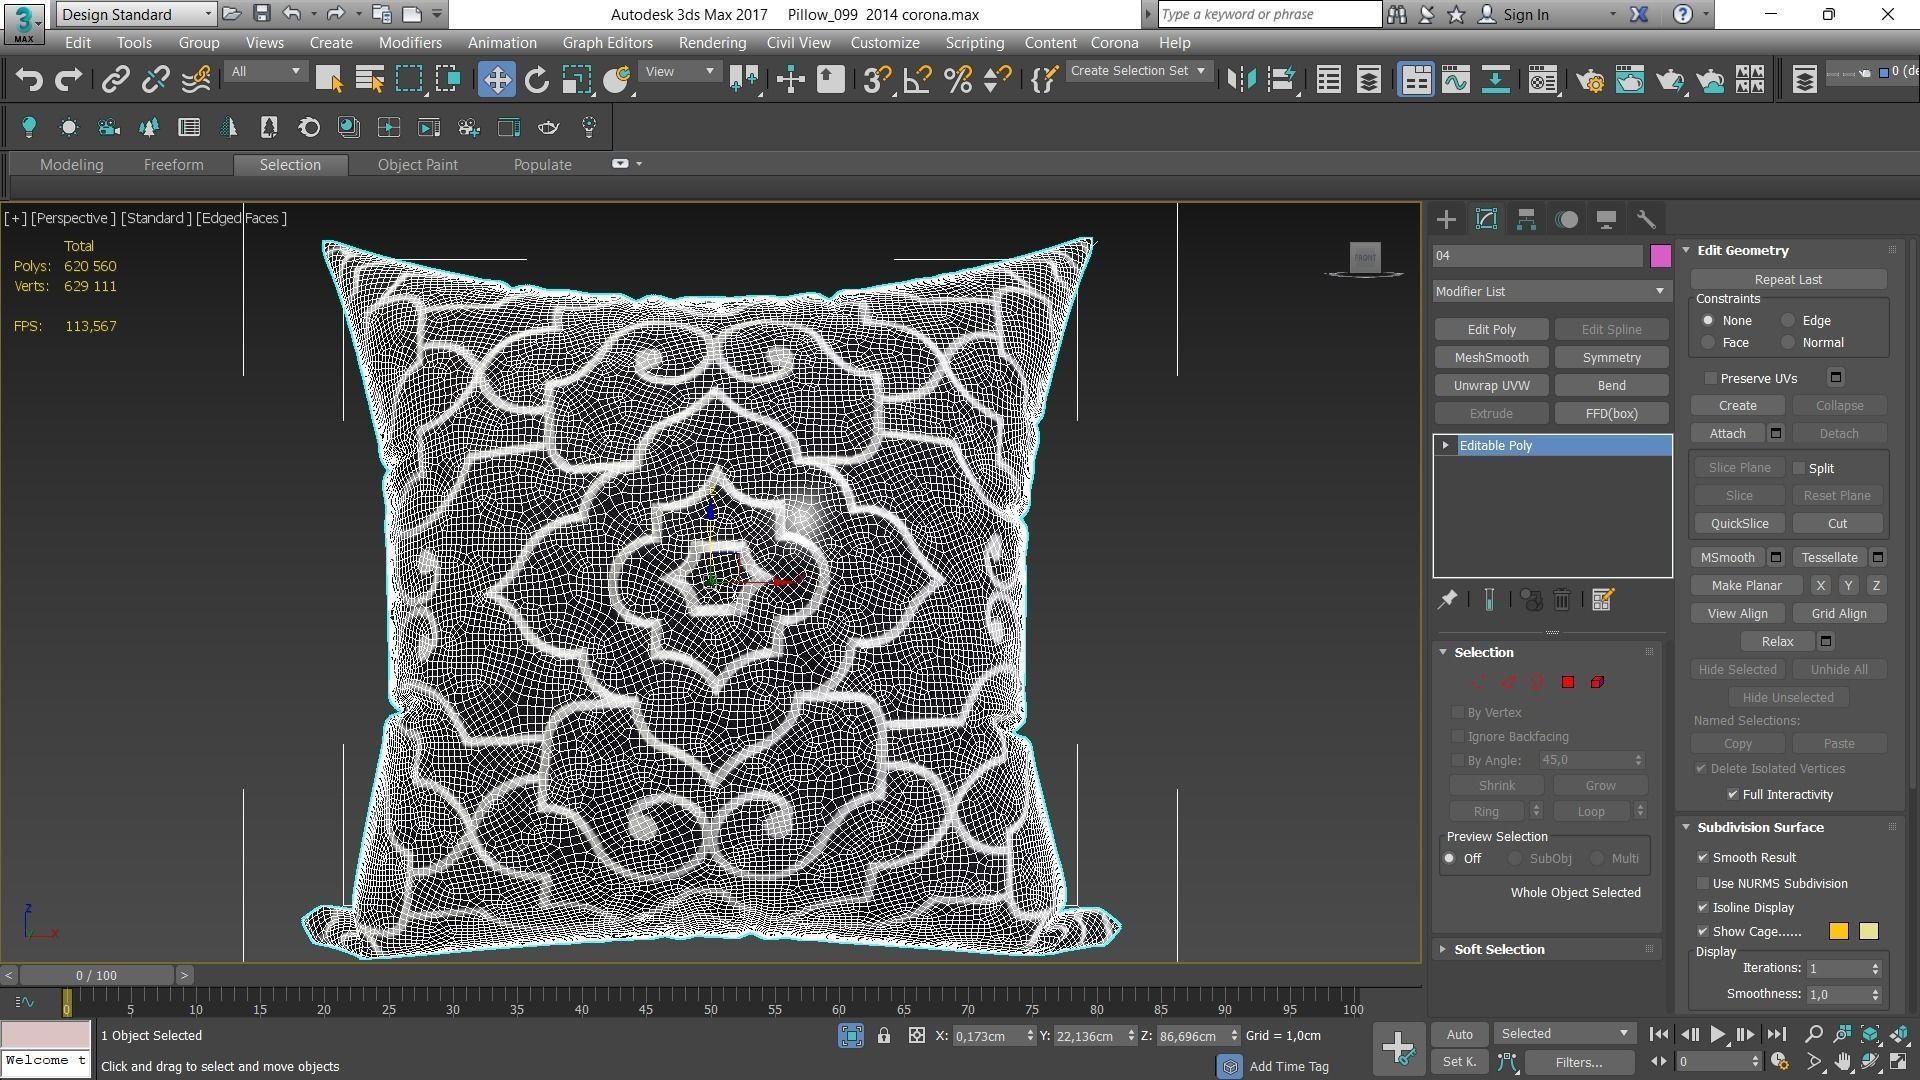Select Polygon sub-object level icon
The width and height of the screenshot is (1920, 1080).
1568,682
